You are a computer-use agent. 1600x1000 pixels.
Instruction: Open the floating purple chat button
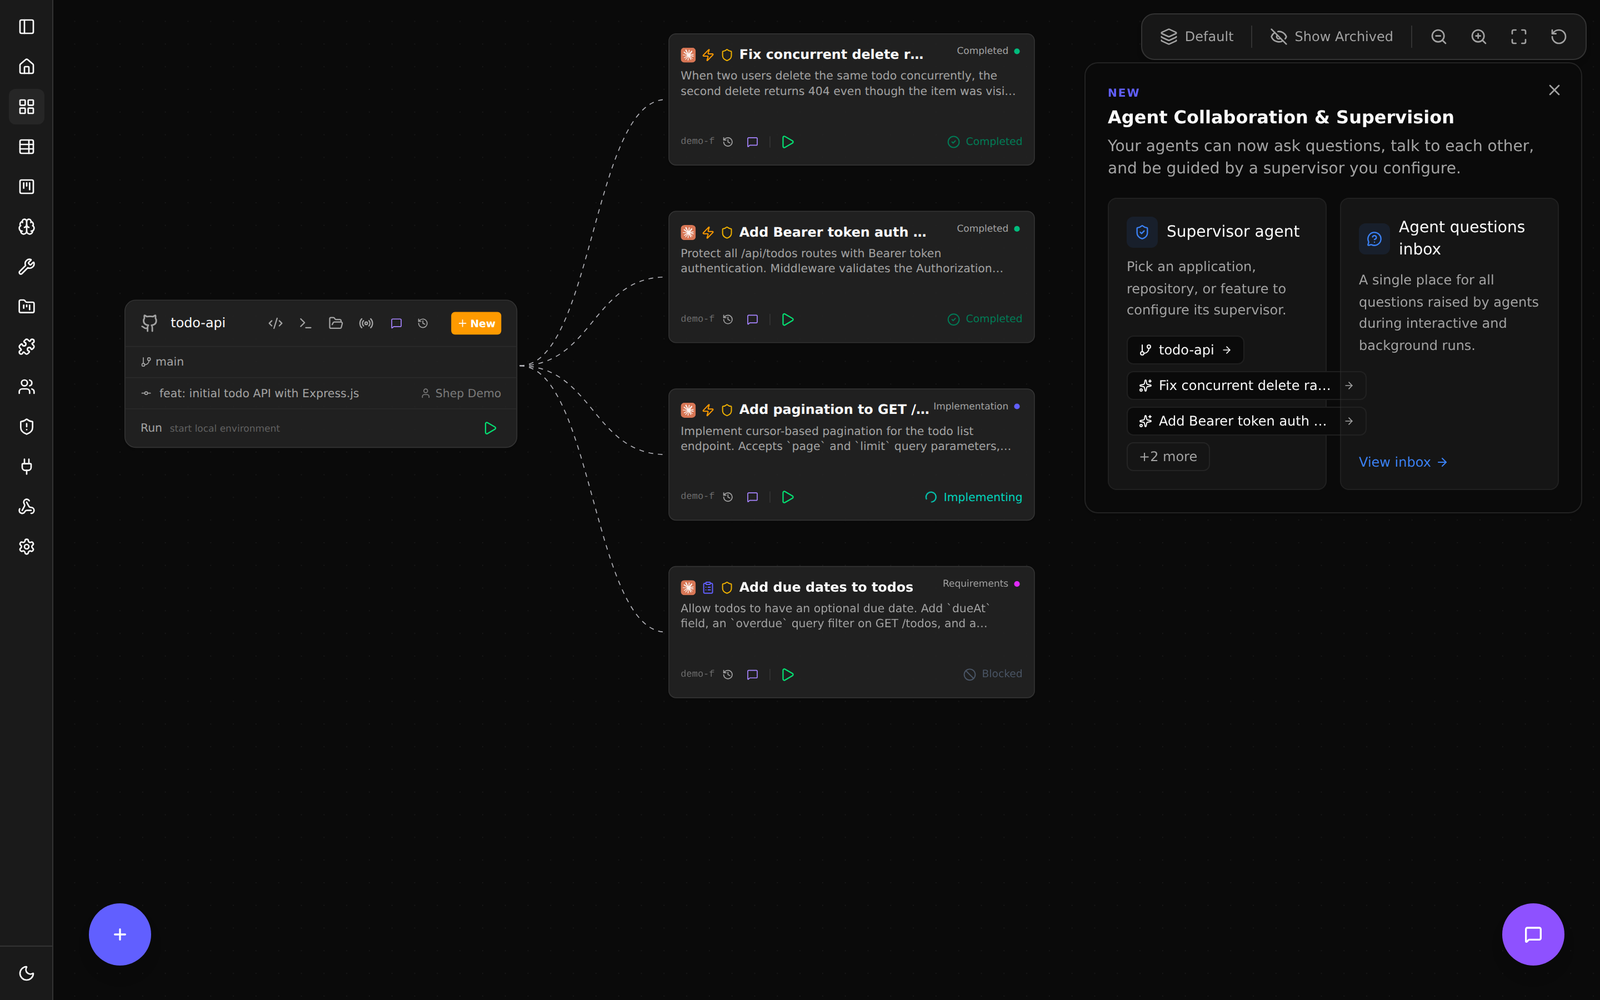click(1533, 935)
